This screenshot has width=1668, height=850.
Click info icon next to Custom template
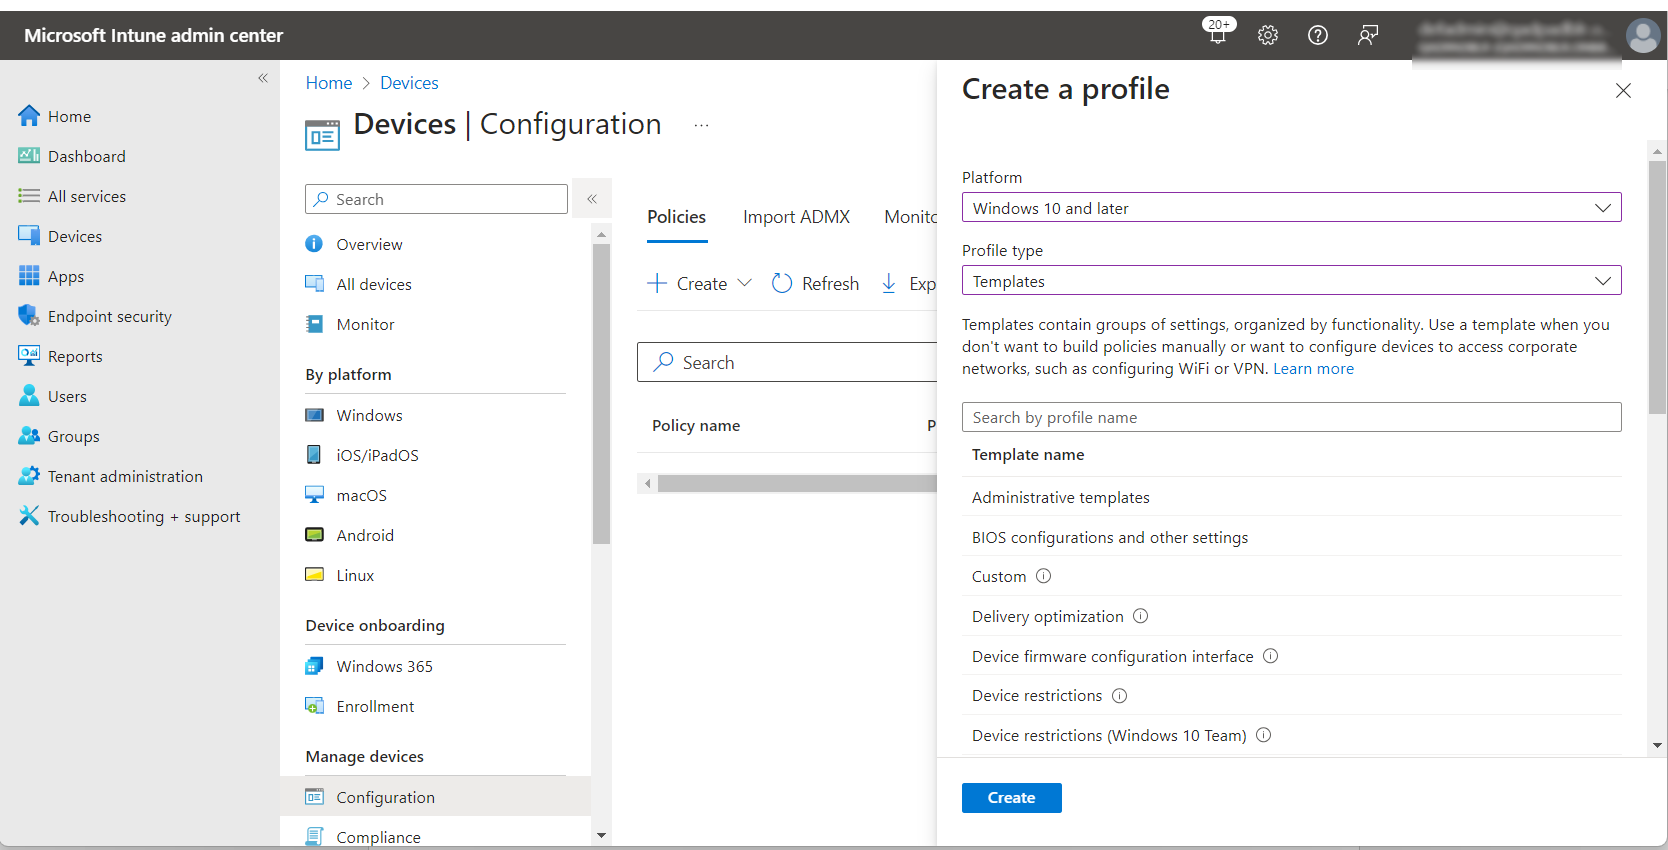[1043, 576]
